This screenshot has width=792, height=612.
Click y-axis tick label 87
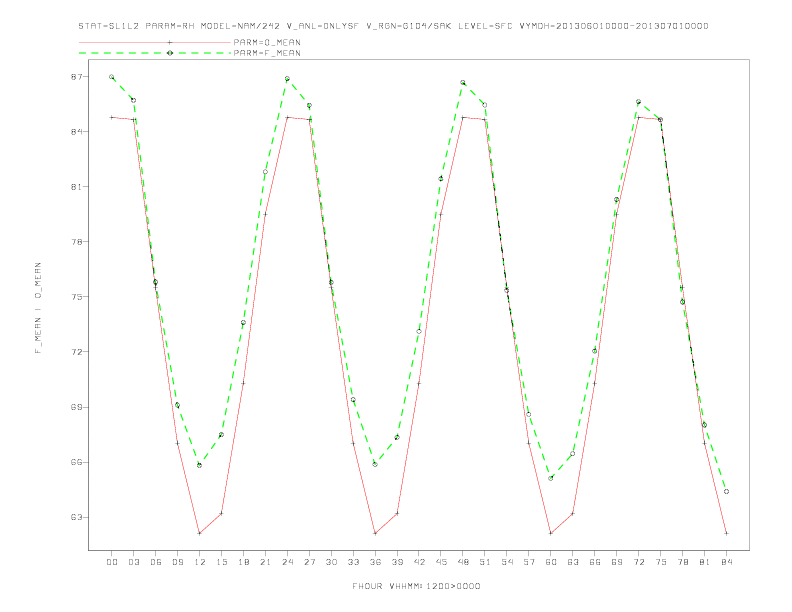76,77
